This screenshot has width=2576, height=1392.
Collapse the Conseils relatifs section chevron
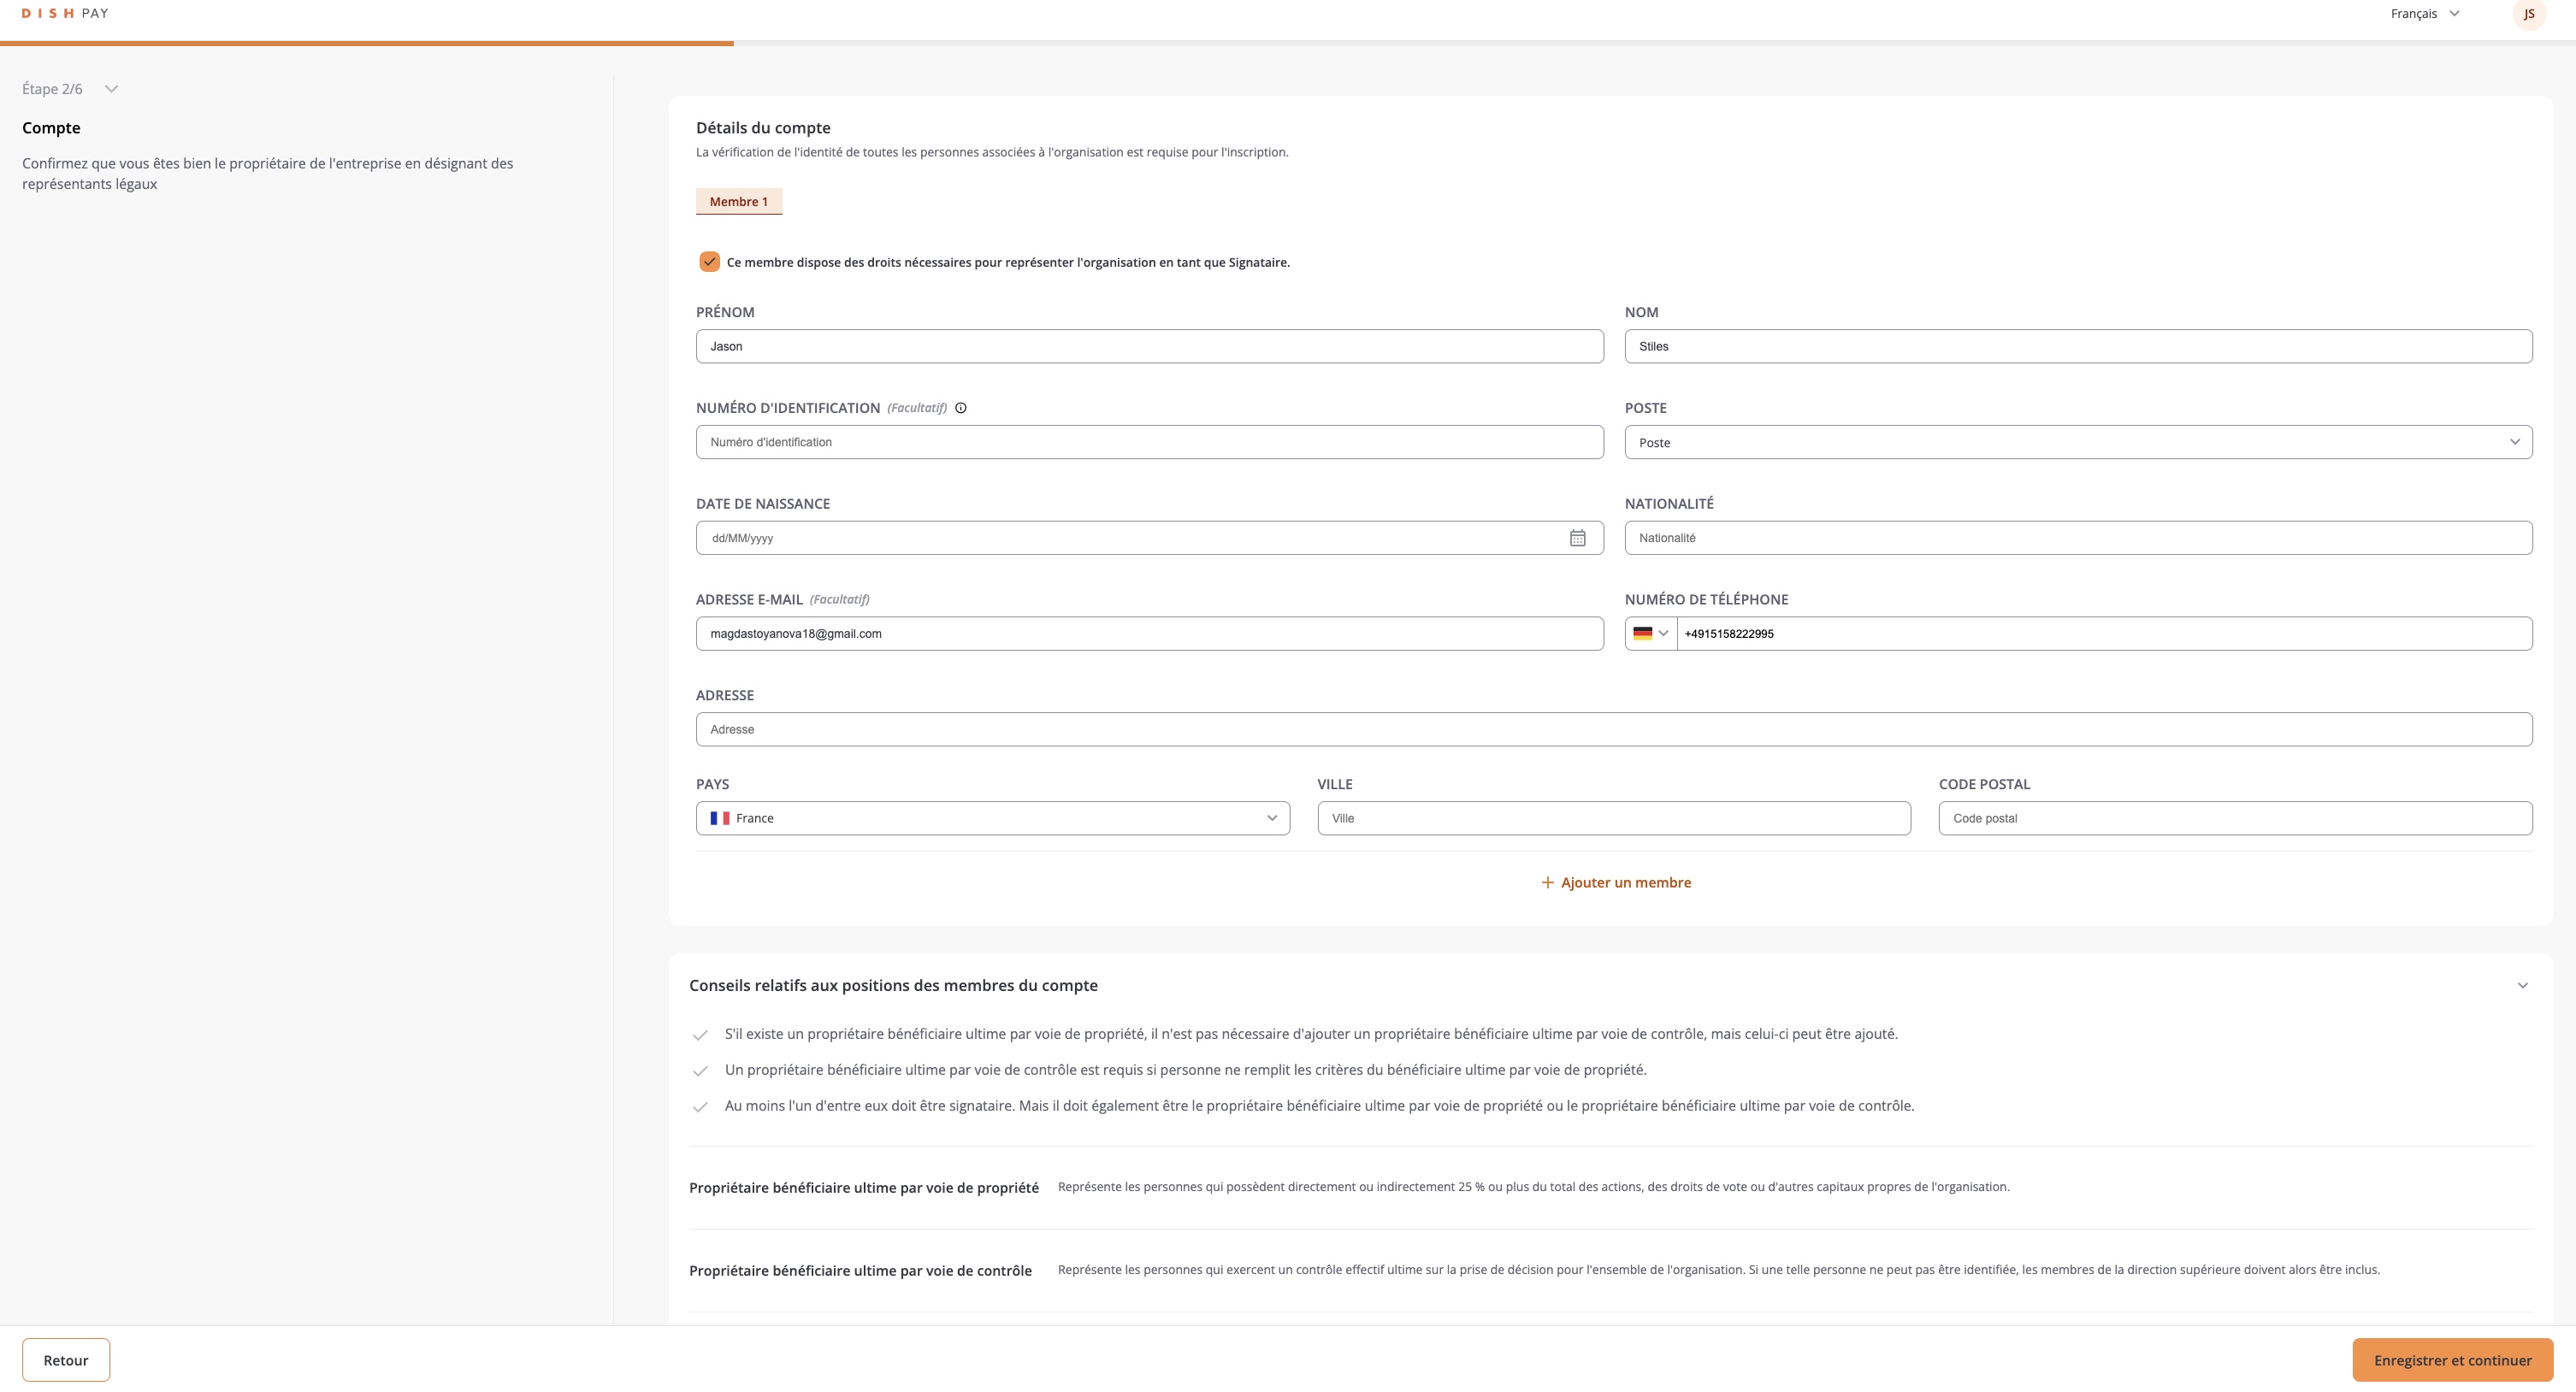[x=2522, y=985]
